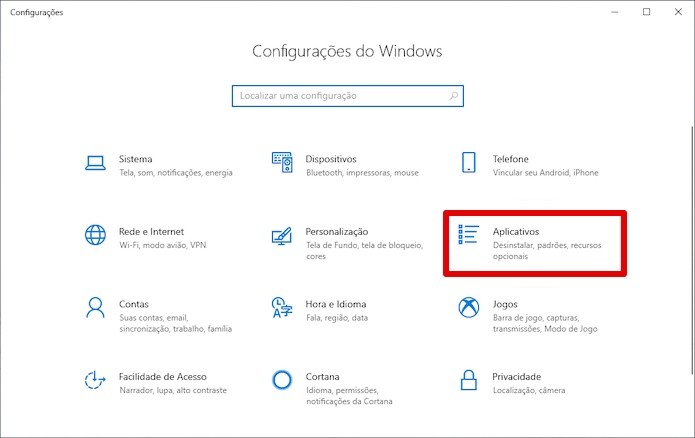Select the Contas person icon
Viewport: 695px width, 438px height.
coord(95,308)
